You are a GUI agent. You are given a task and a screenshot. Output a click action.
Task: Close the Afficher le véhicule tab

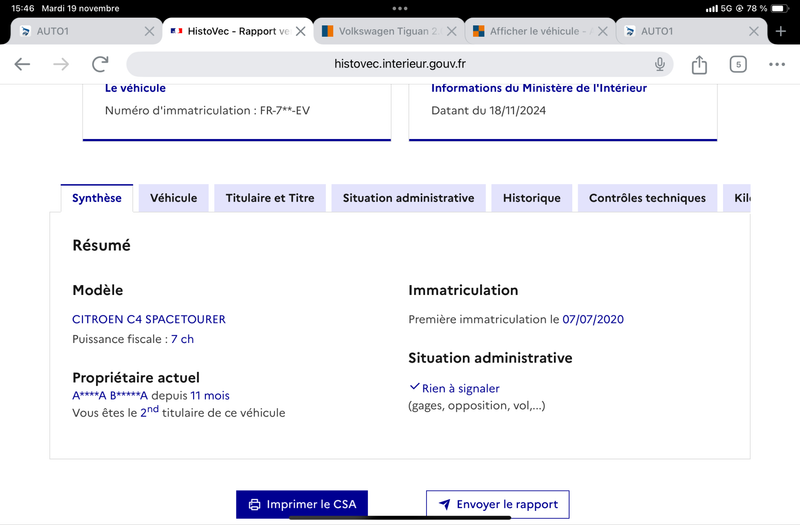(x=603, y=32)
